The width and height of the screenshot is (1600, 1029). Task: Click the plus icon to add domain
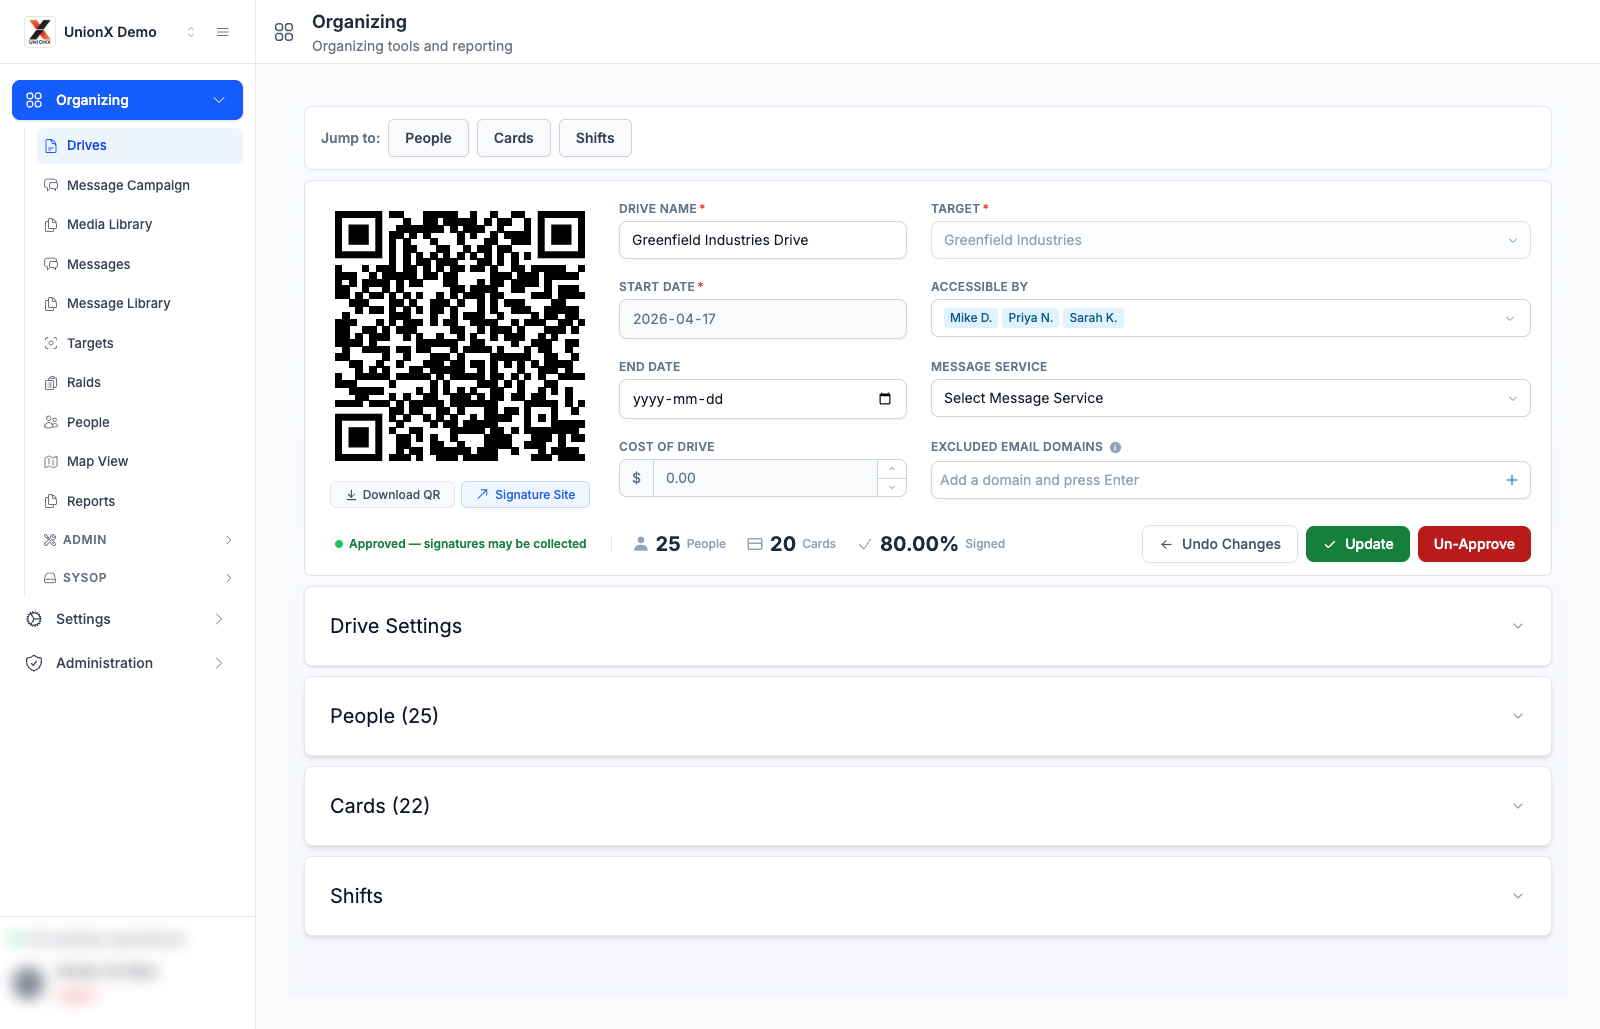pyautogui.click(x=1512, y=480)
